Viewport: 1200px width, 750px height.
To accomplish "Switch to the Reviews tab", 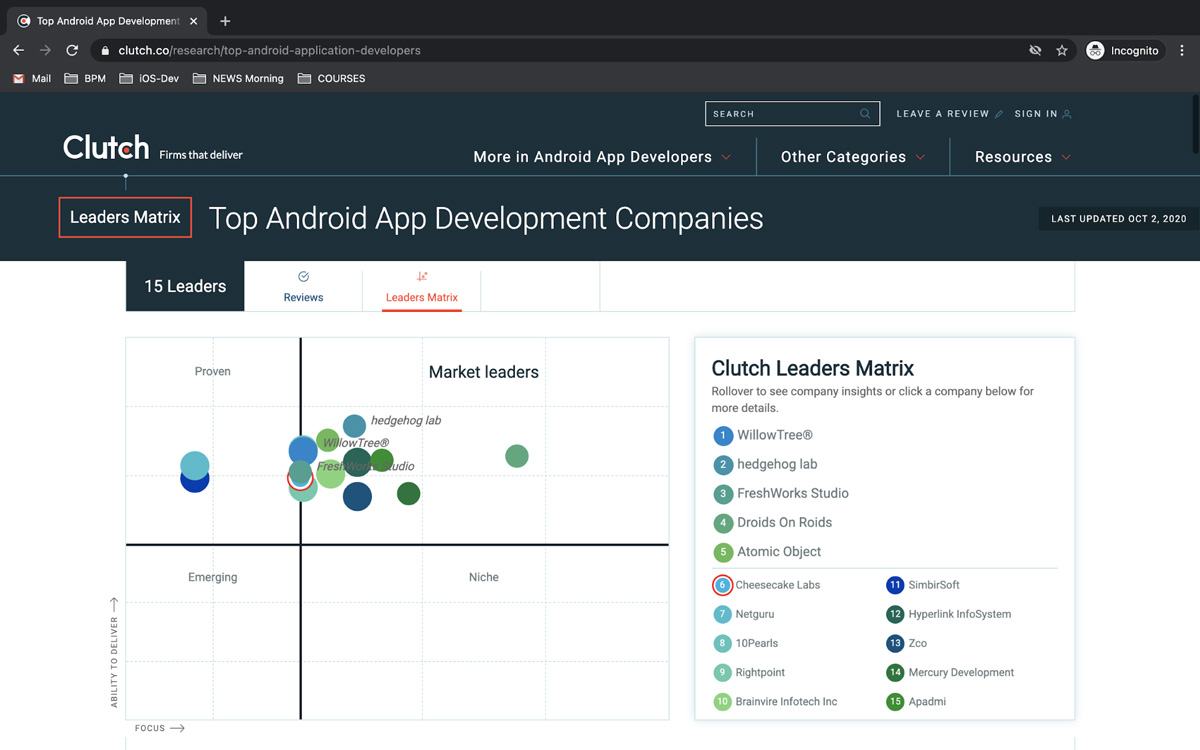I will [303, 287].
